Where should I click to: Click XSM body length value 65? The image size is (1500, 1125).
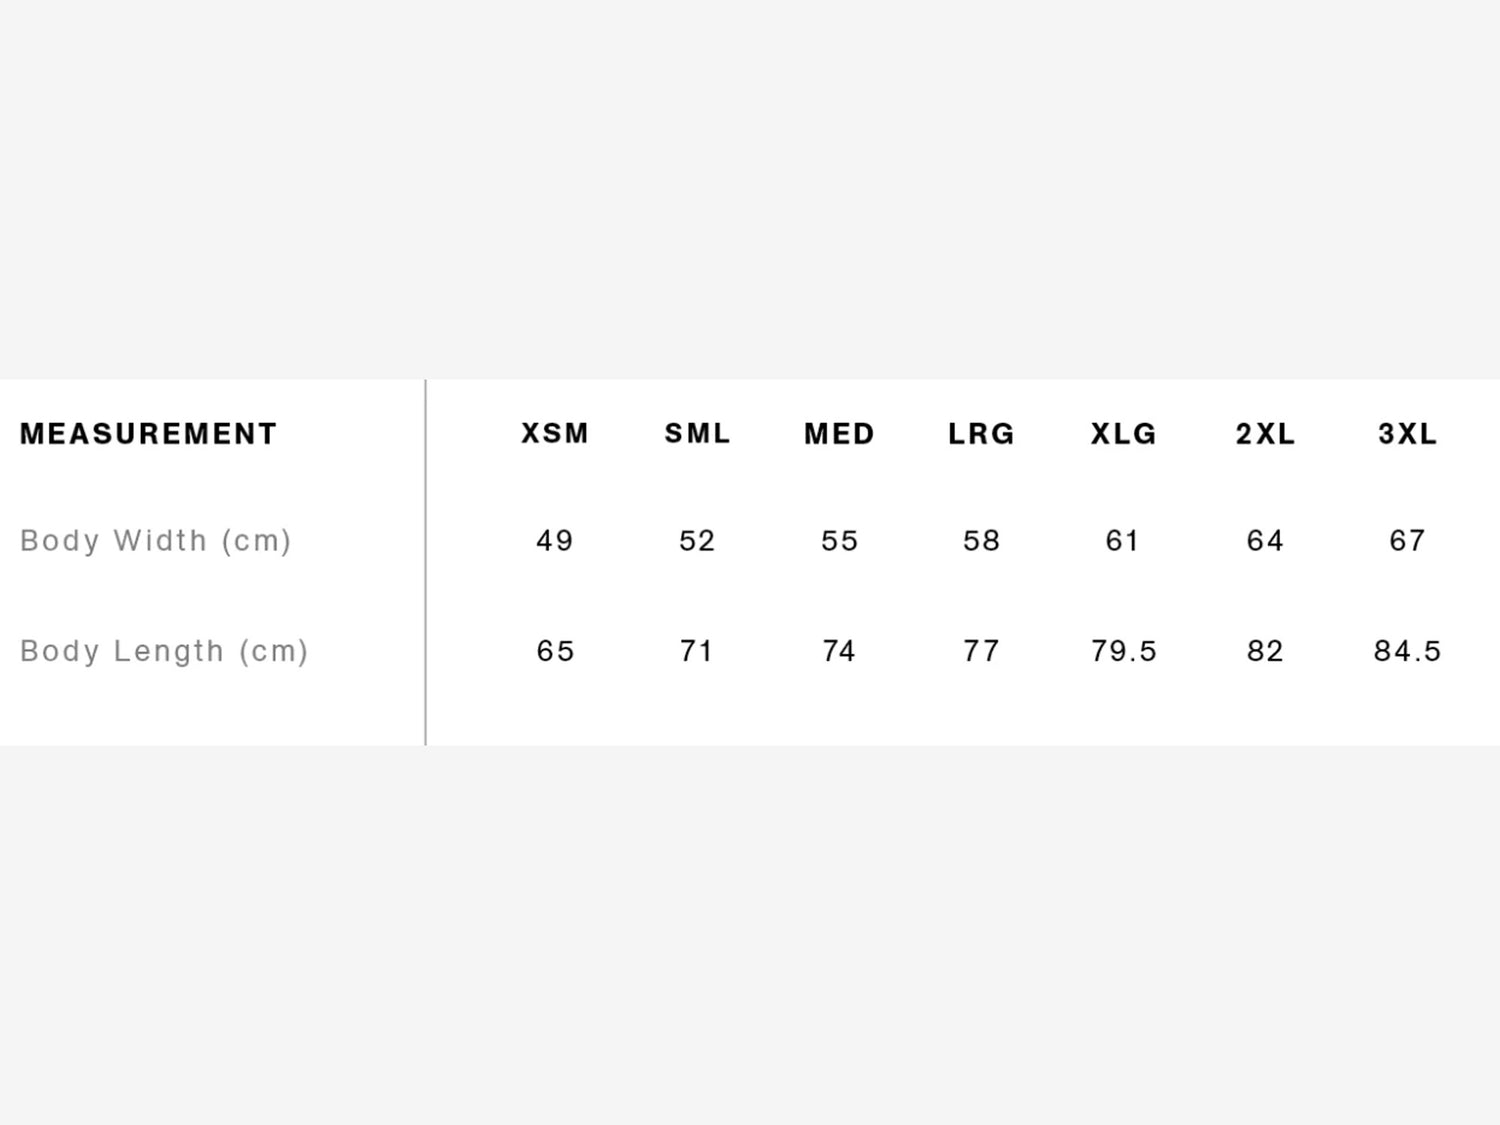coord(555,651)
